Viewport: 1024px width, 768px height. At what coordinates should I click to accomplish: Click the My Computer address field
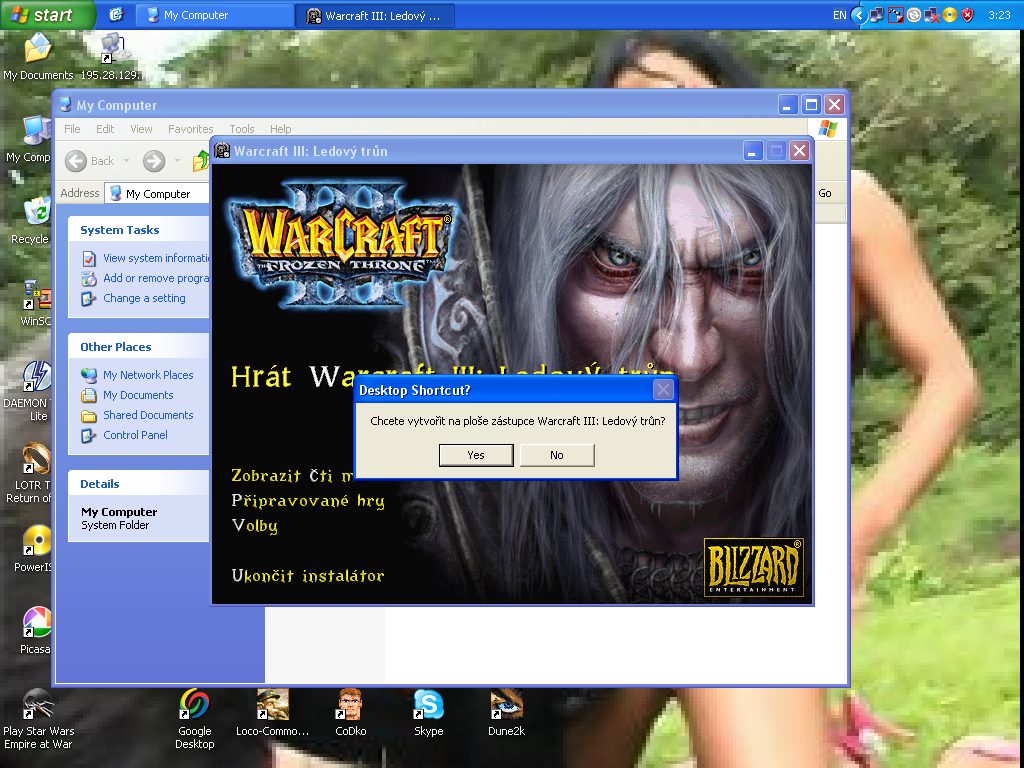tap(157, 193)
